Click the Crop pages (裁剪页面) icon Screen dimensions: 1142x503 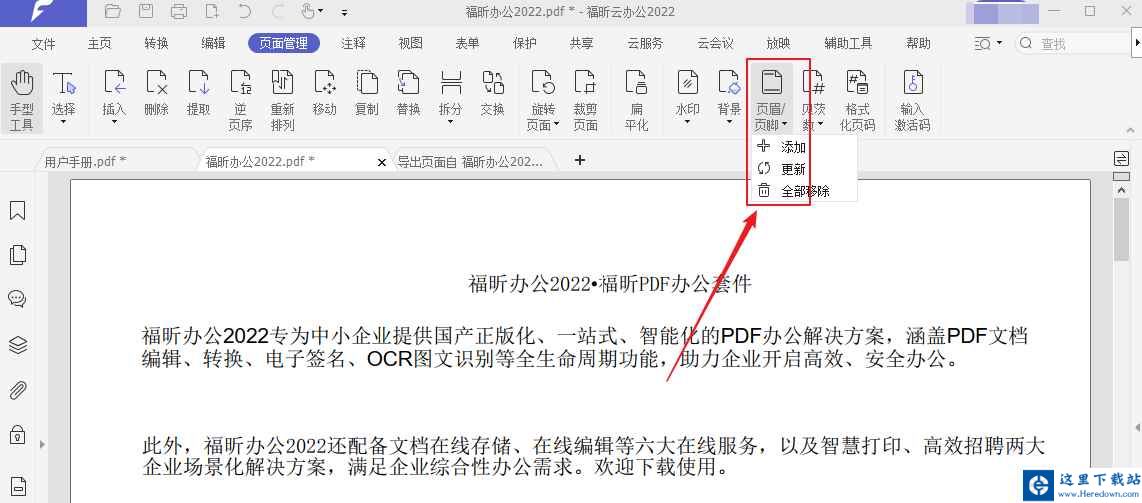585,83
